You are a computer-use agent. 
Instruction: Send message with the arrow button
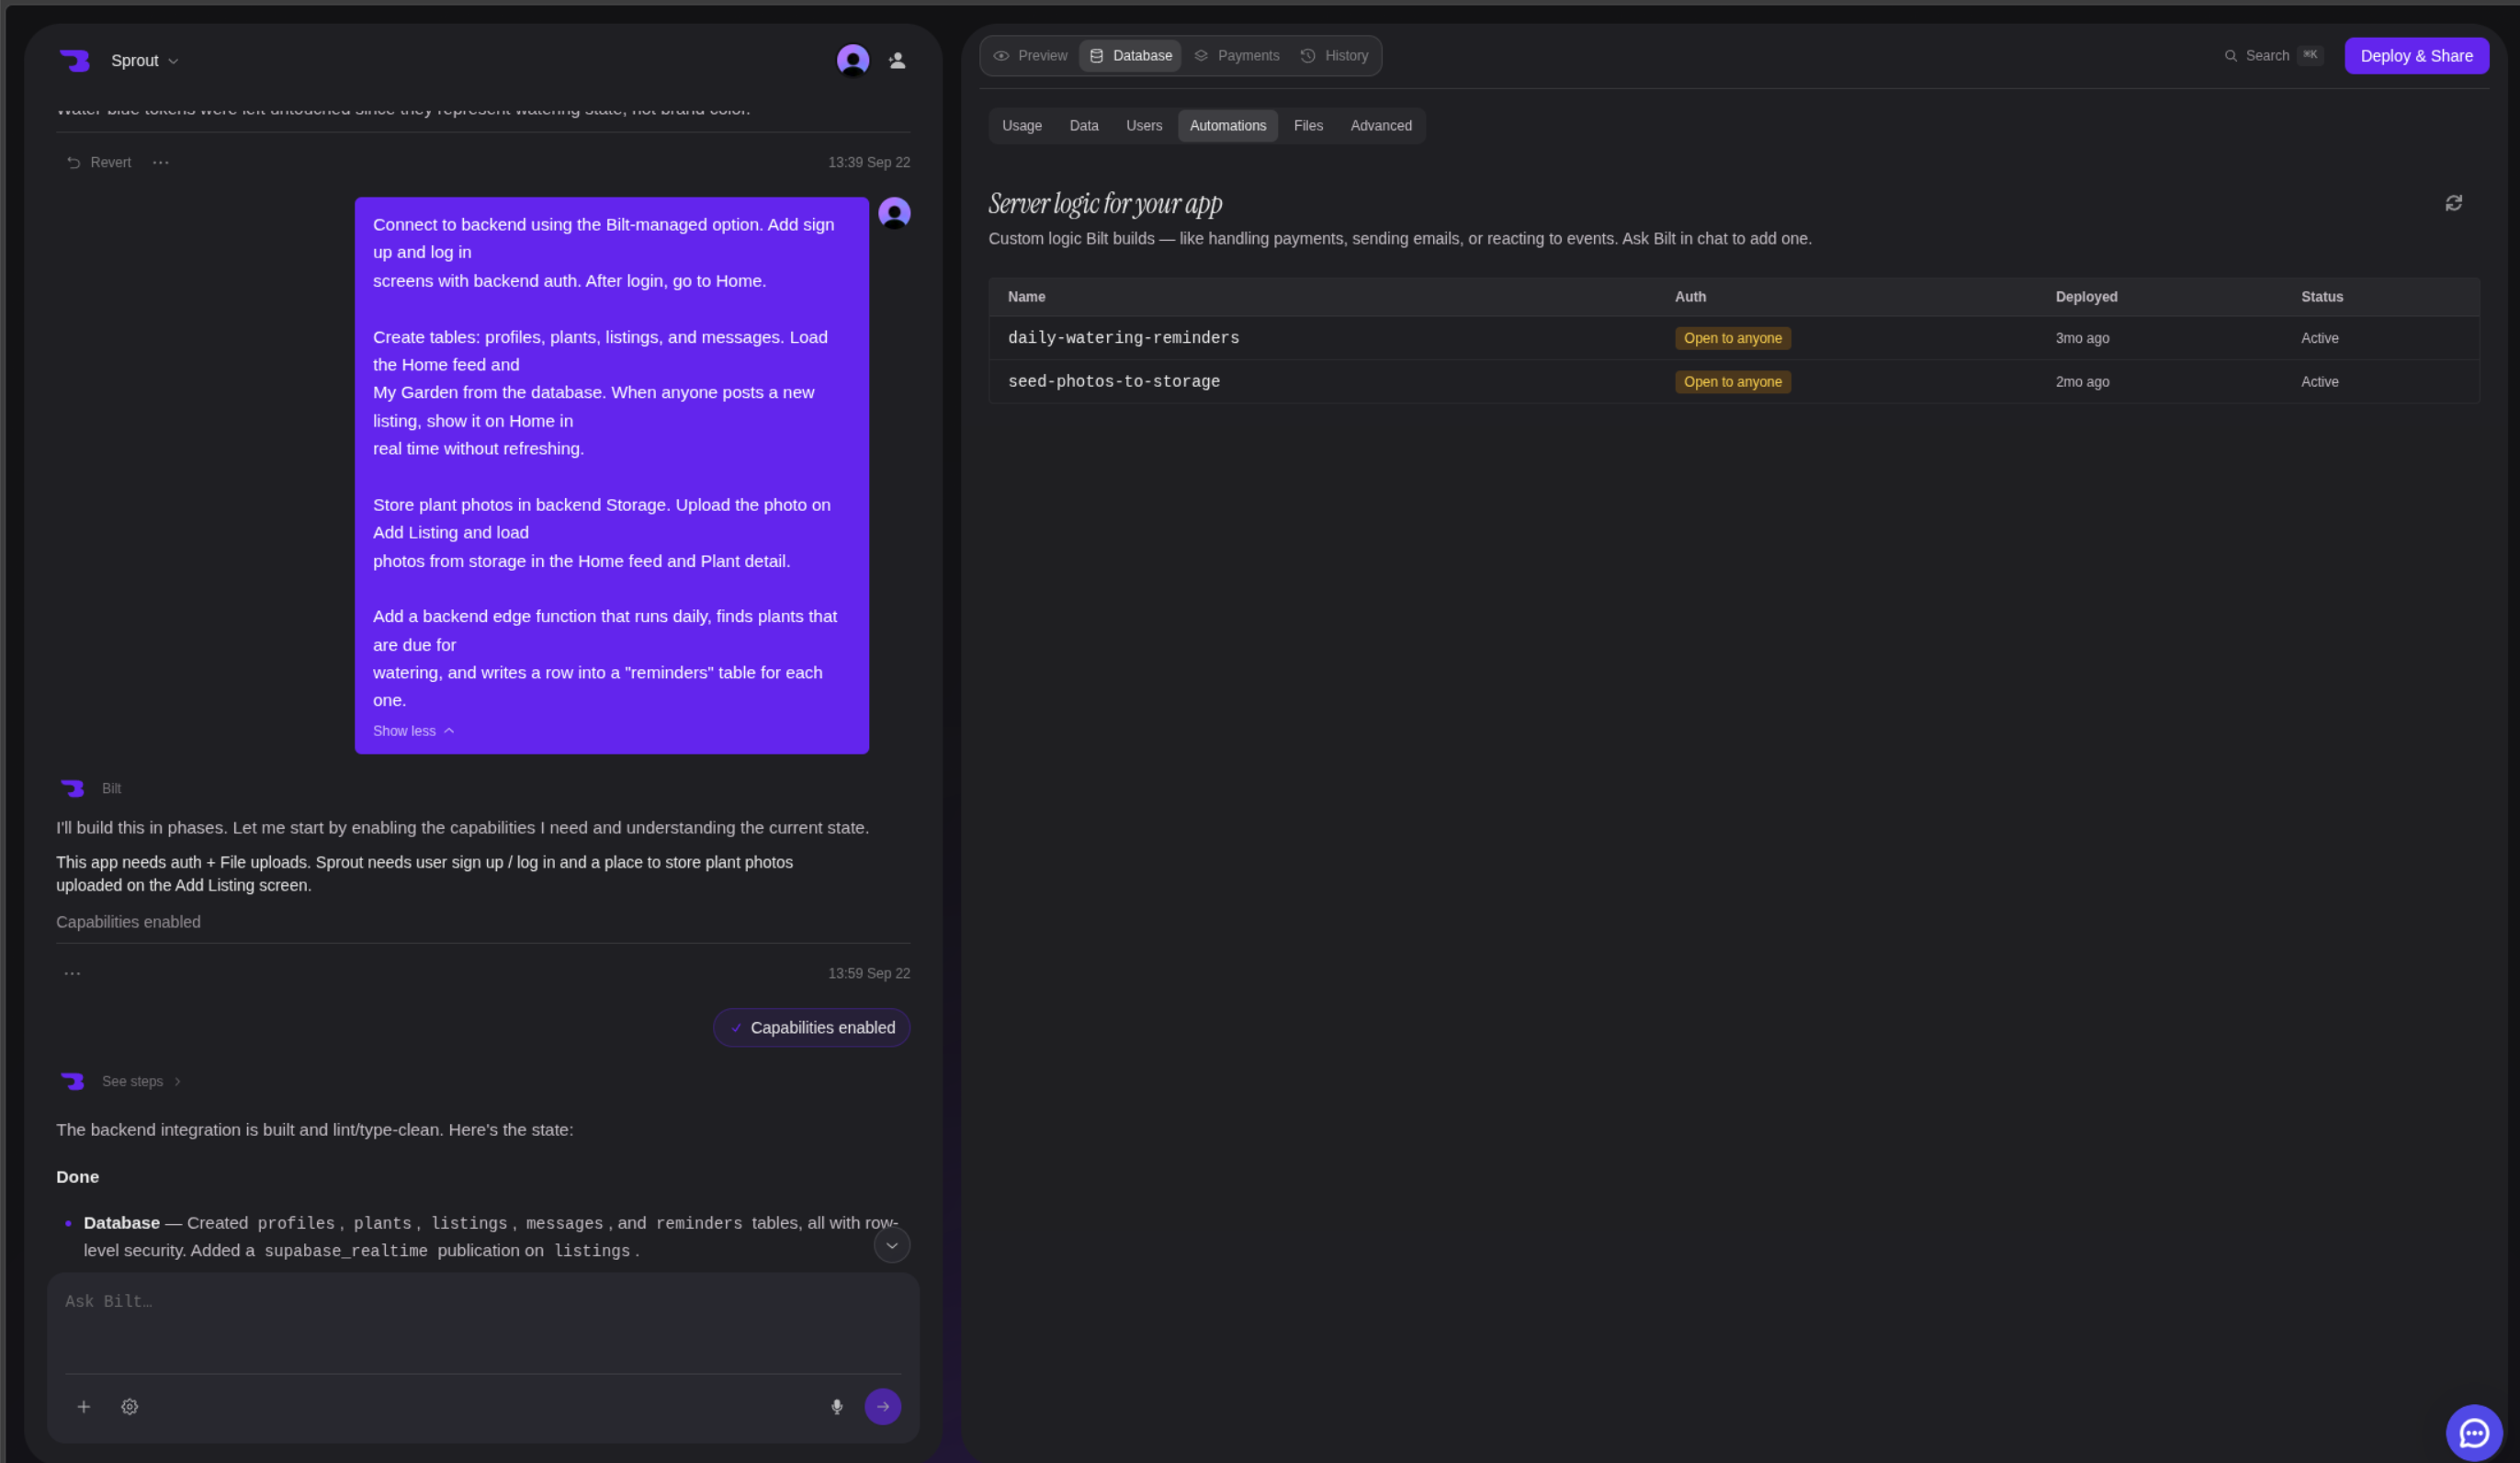(x=883, y=1408)
